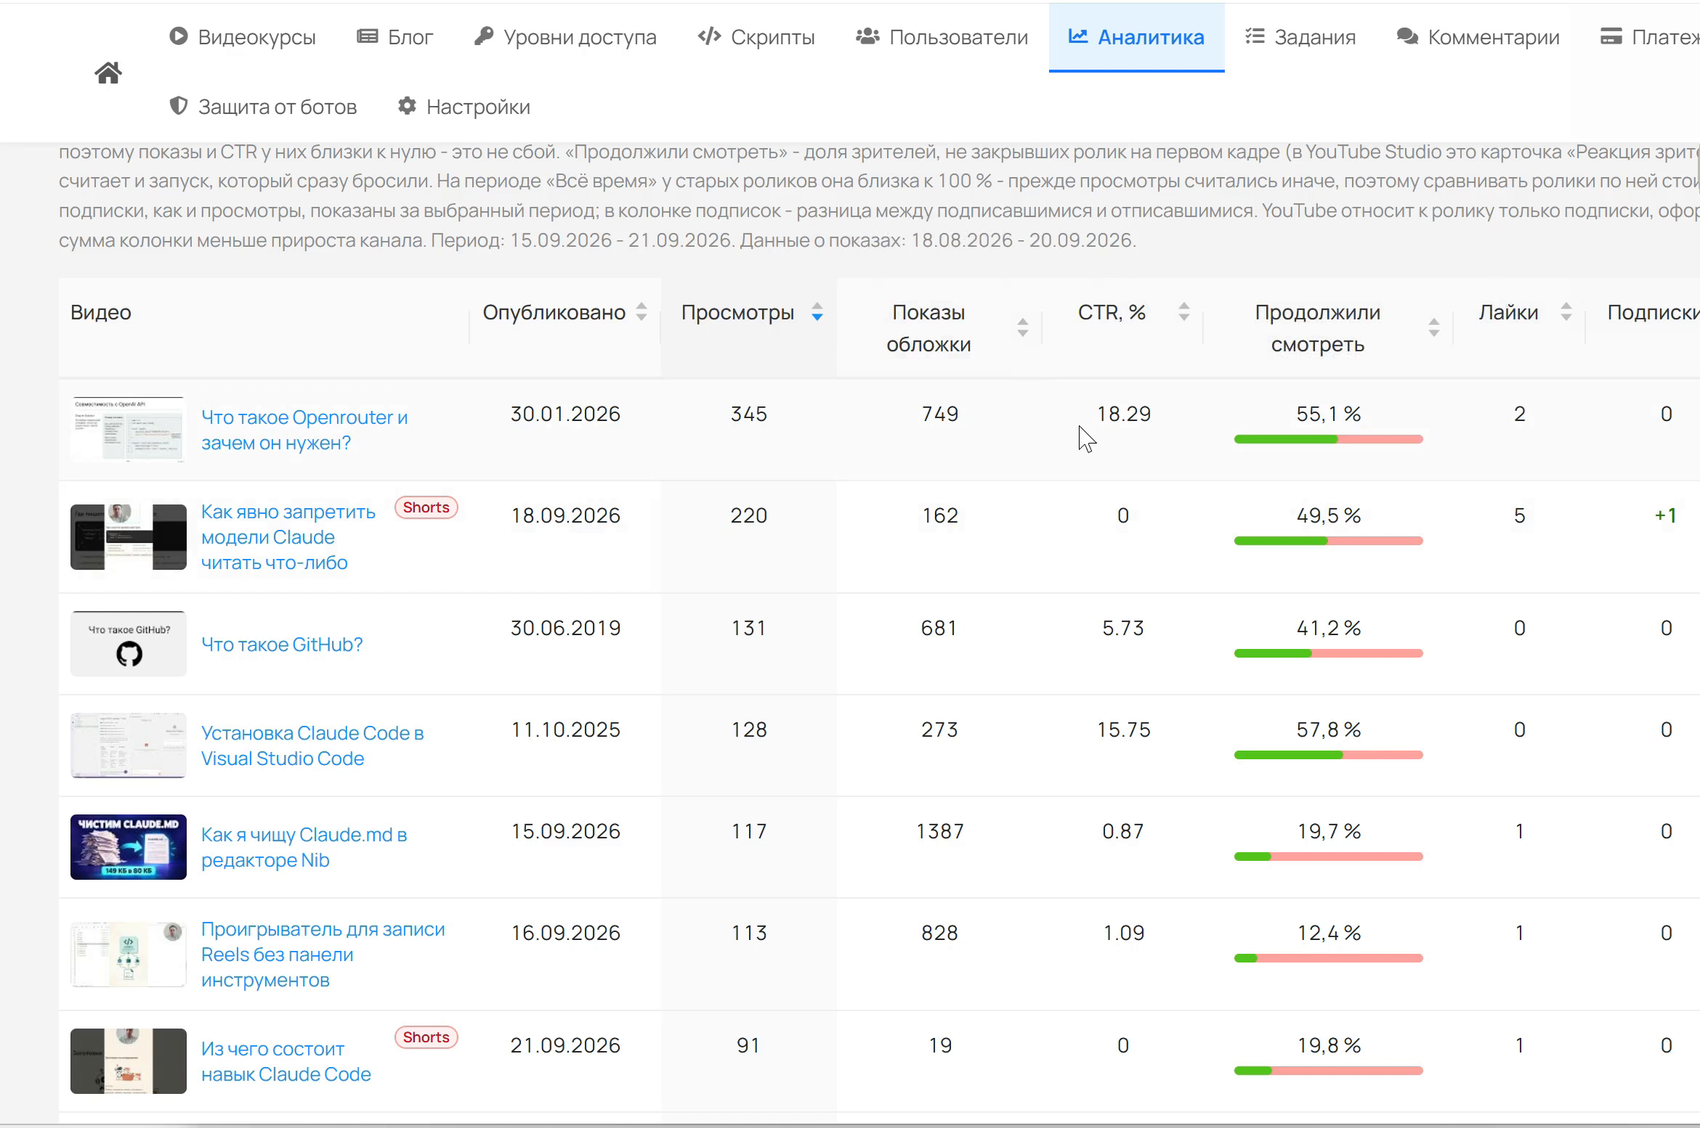1700x1128 pixels.
Task: Click the card icon for Платежи
Action: 1611,36
